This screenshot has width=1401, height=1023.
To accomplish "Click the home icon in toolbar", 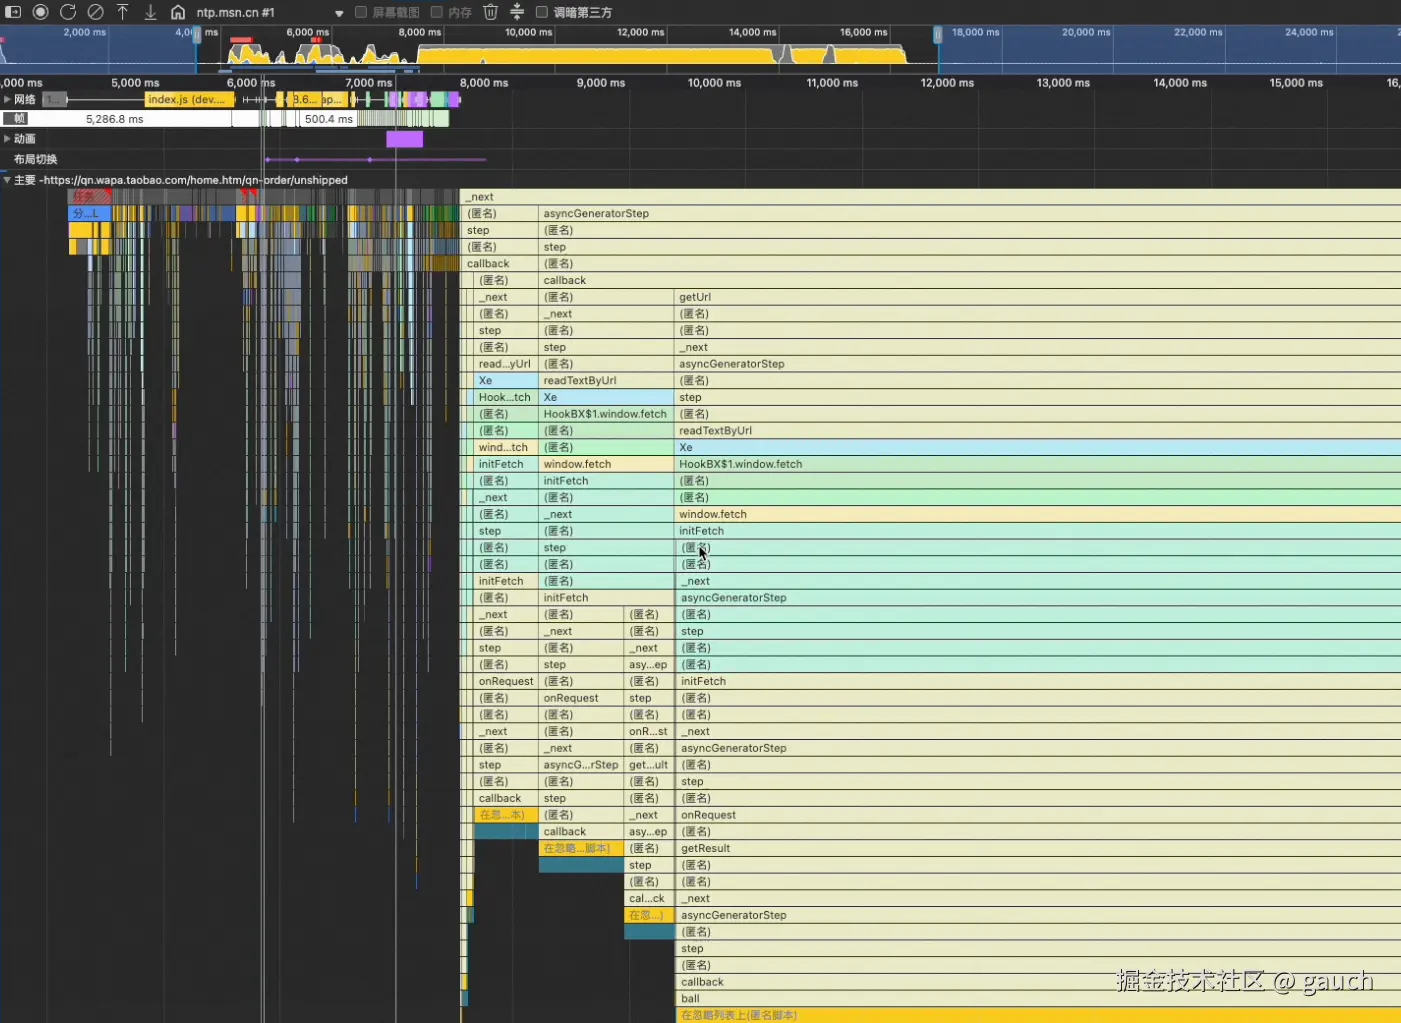I will (178, 12).
